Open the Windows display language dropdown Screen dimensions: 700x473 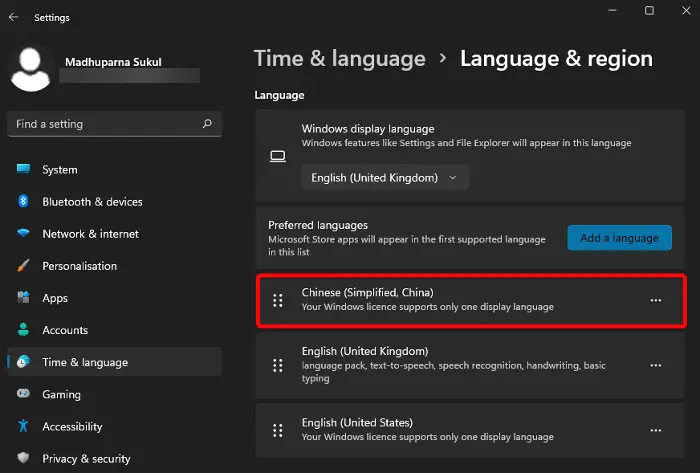385,178
